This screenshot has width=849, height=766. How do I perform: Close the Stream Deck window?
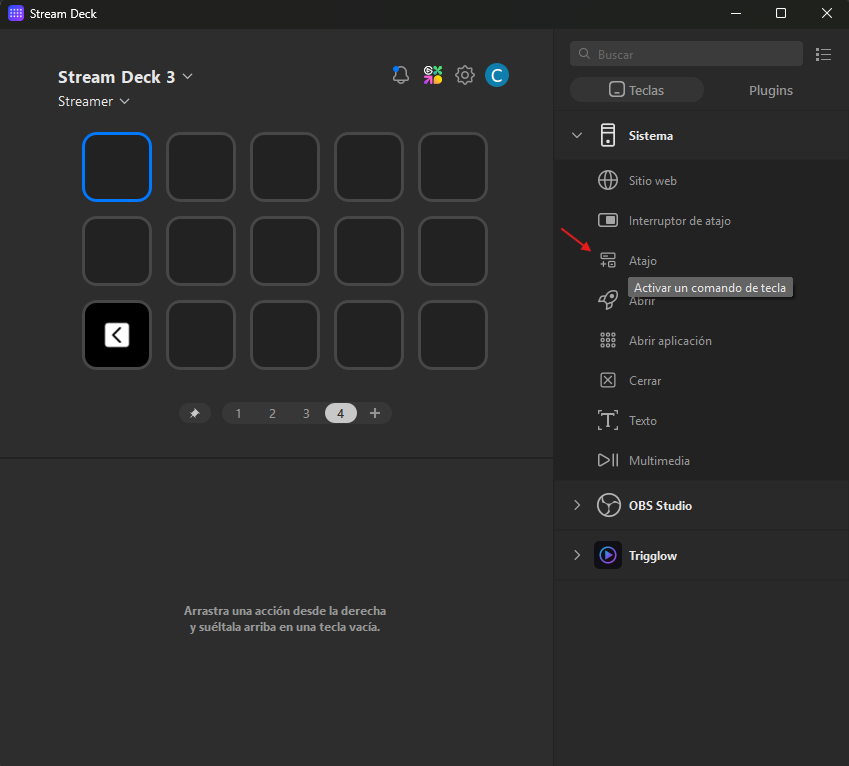click(826, 14)
